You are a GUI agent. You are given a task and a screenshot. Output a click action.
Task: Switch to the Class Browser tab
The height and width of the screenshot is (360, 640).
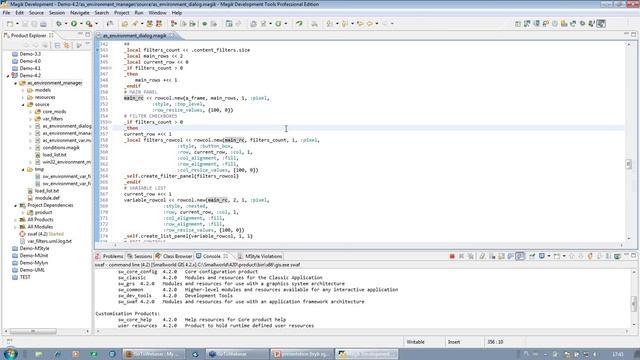174,256
